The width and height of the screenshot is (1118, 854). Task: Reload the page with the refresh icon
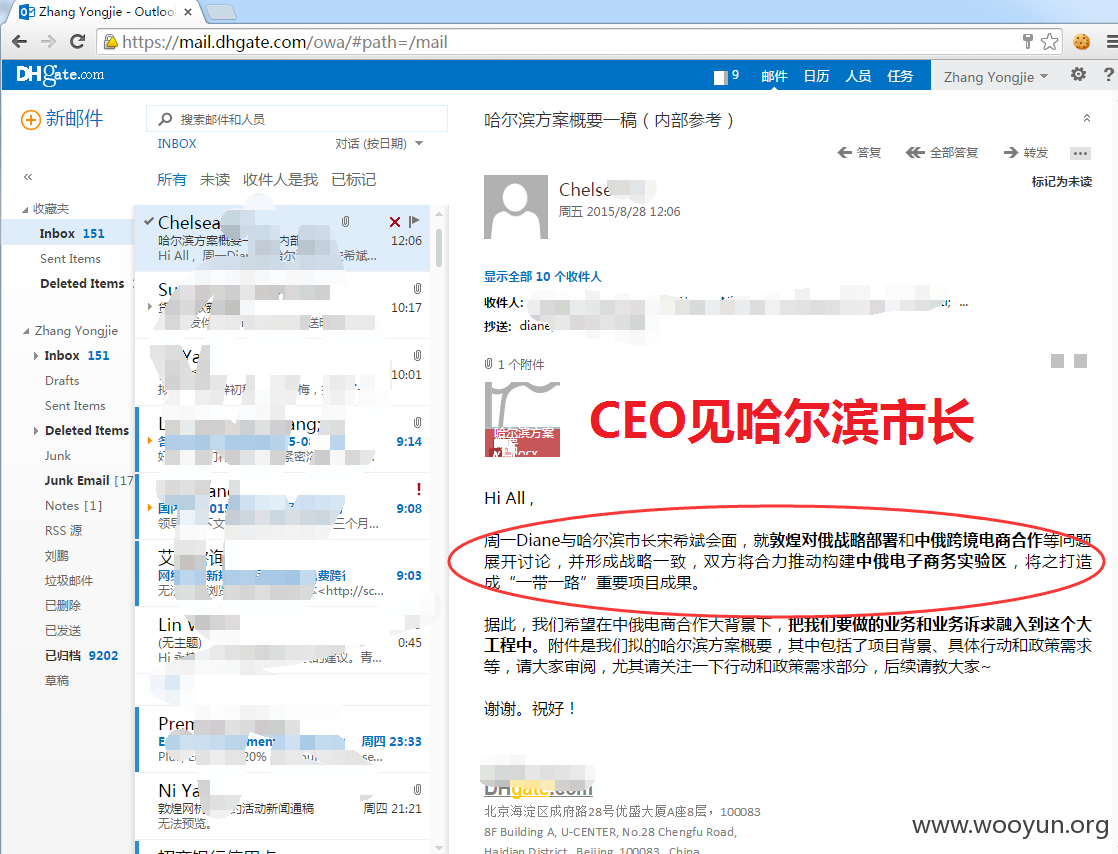coord(78,41)
